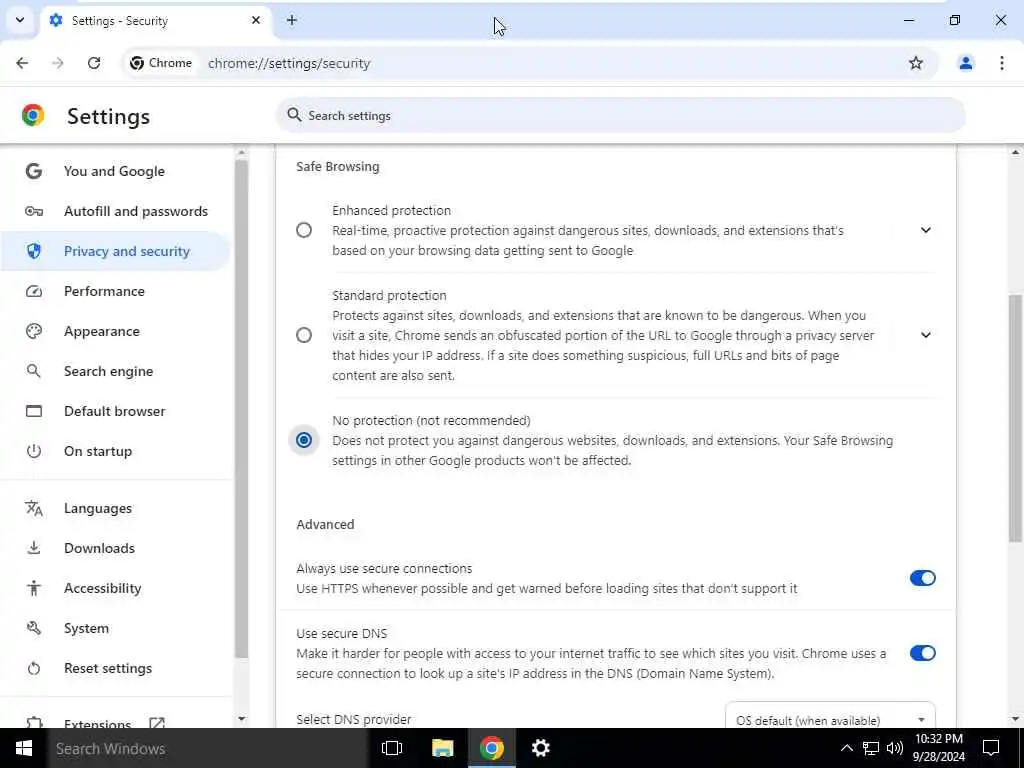Click the main page vertical scrollbar thumb
This screenshot has width=1024, height=768.
[x=1016, y=418]
